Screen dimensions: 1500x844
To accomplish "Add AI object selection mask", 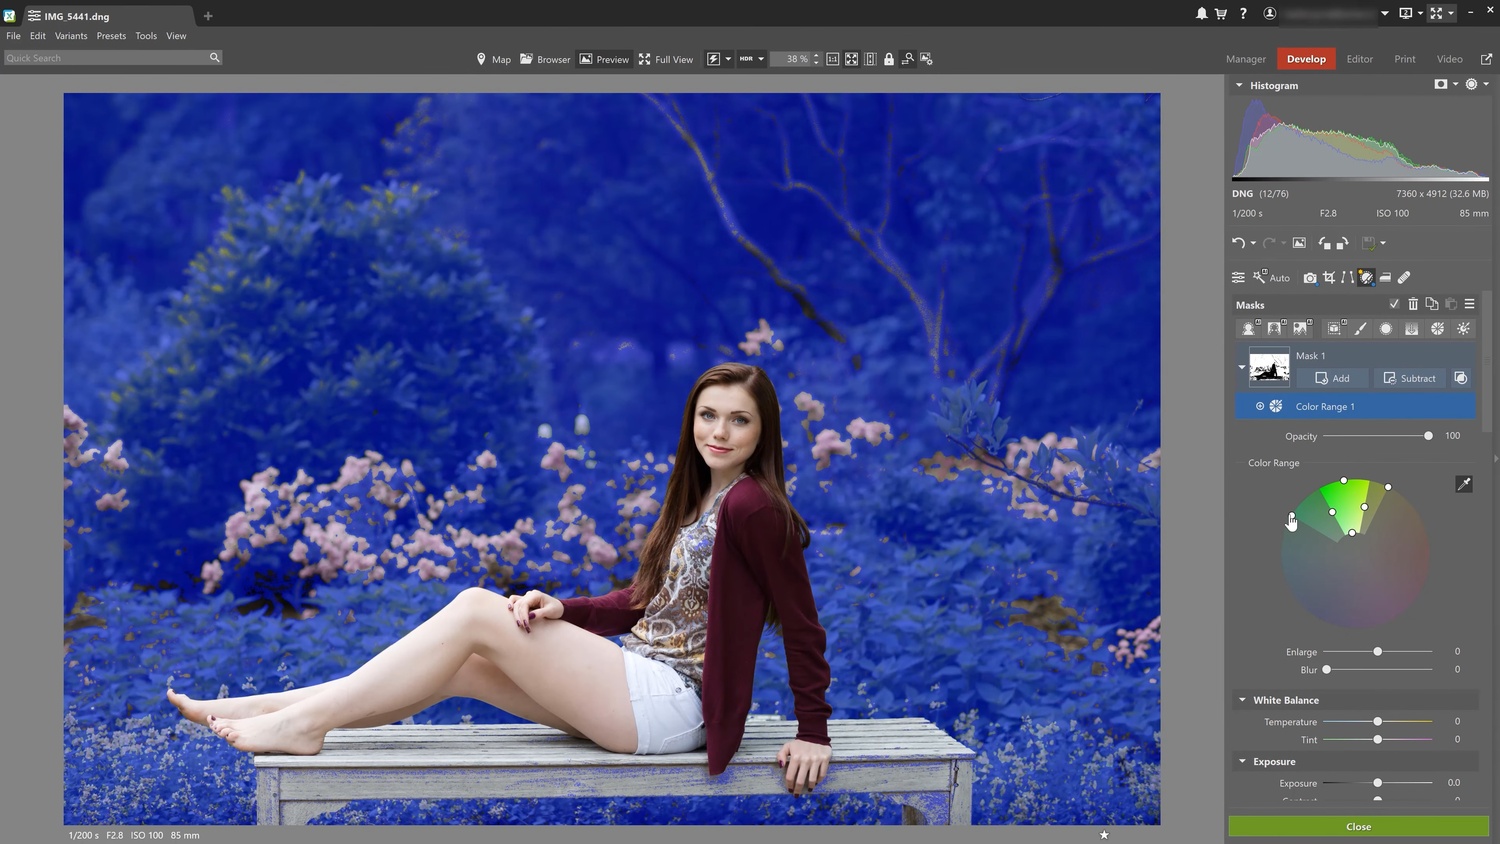I will click(1334, 328).
